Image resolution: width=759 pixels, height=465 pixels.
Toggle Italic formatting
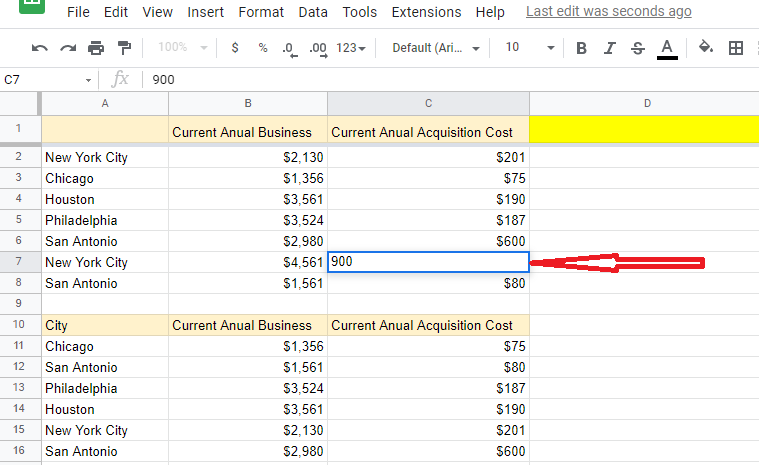click(610, 48)
